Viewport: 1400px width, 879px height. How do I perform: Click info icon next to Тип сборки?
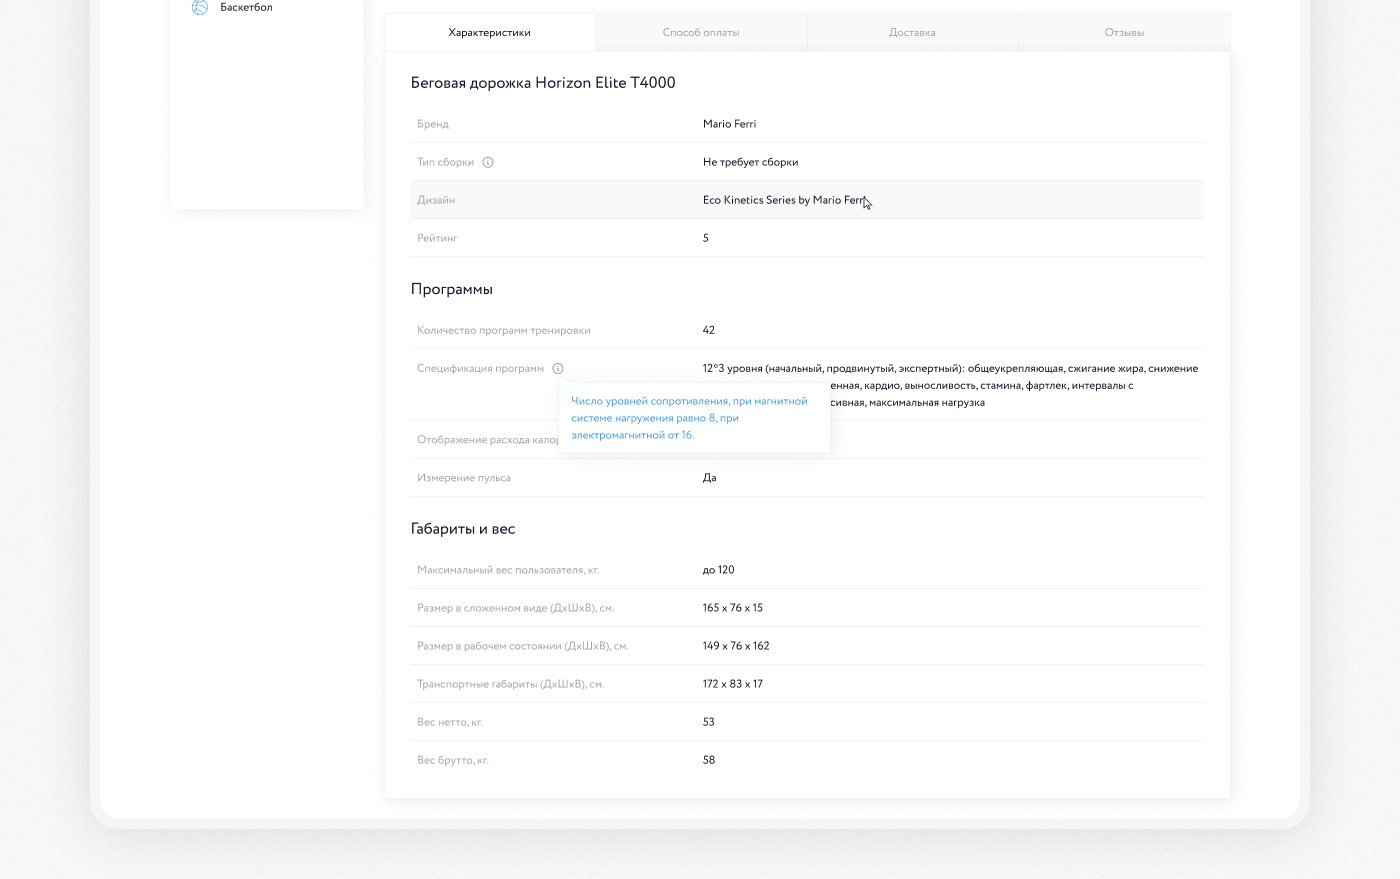tap(488, 162)
